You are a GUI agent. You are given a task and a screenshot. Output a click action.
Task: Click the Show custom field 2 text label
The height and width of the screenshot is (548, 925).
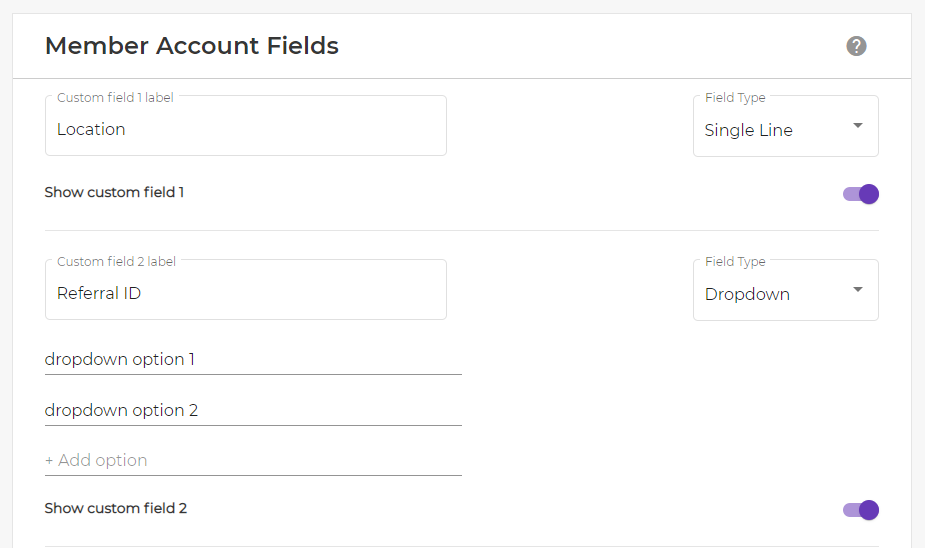point(116,508)
